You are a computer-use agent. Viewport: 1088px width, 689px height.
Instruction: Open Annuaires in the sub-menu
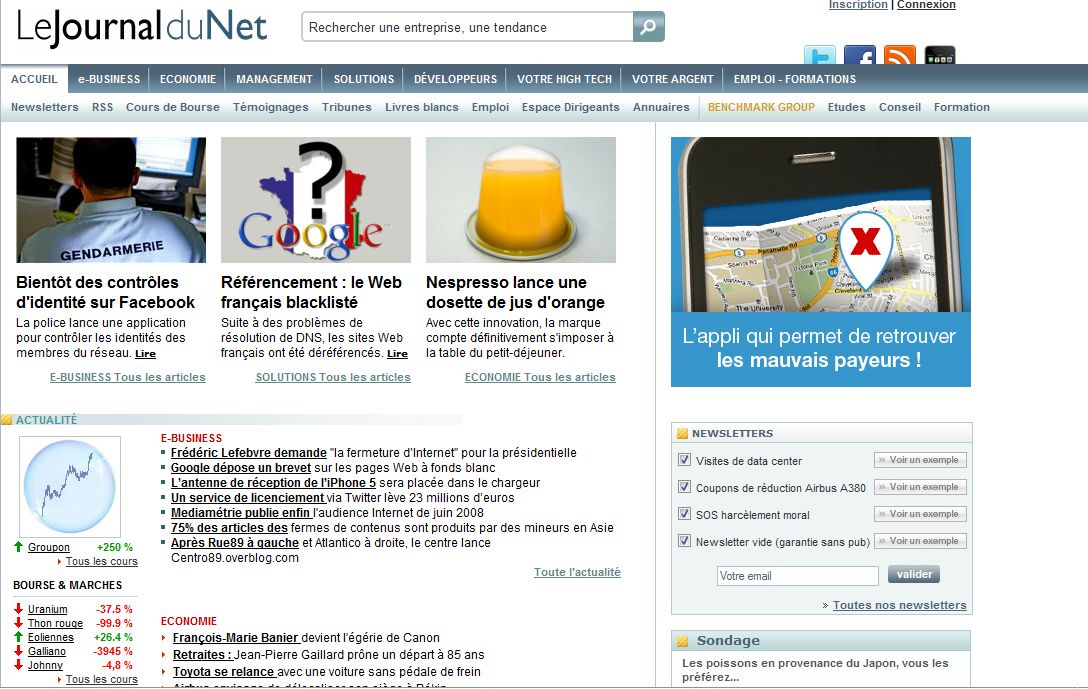(661, 107)
